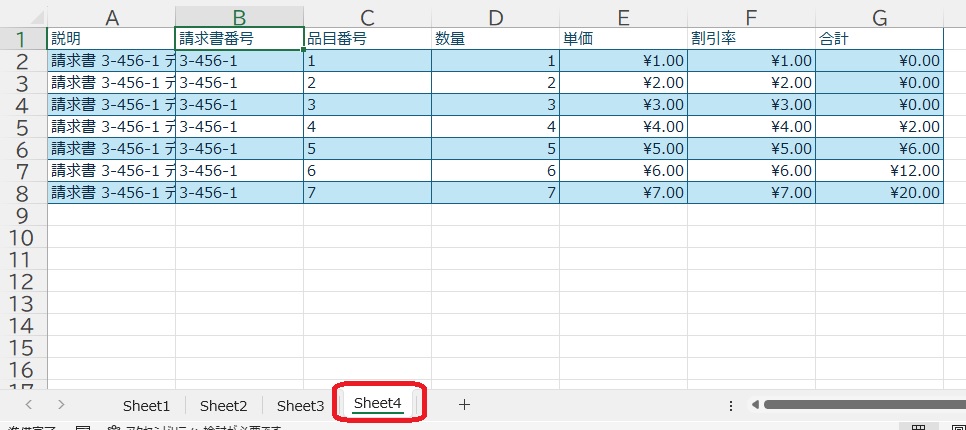Open the Sheet2 tab
The height and width of the screenshot is (430, 966).
(223, 405)
